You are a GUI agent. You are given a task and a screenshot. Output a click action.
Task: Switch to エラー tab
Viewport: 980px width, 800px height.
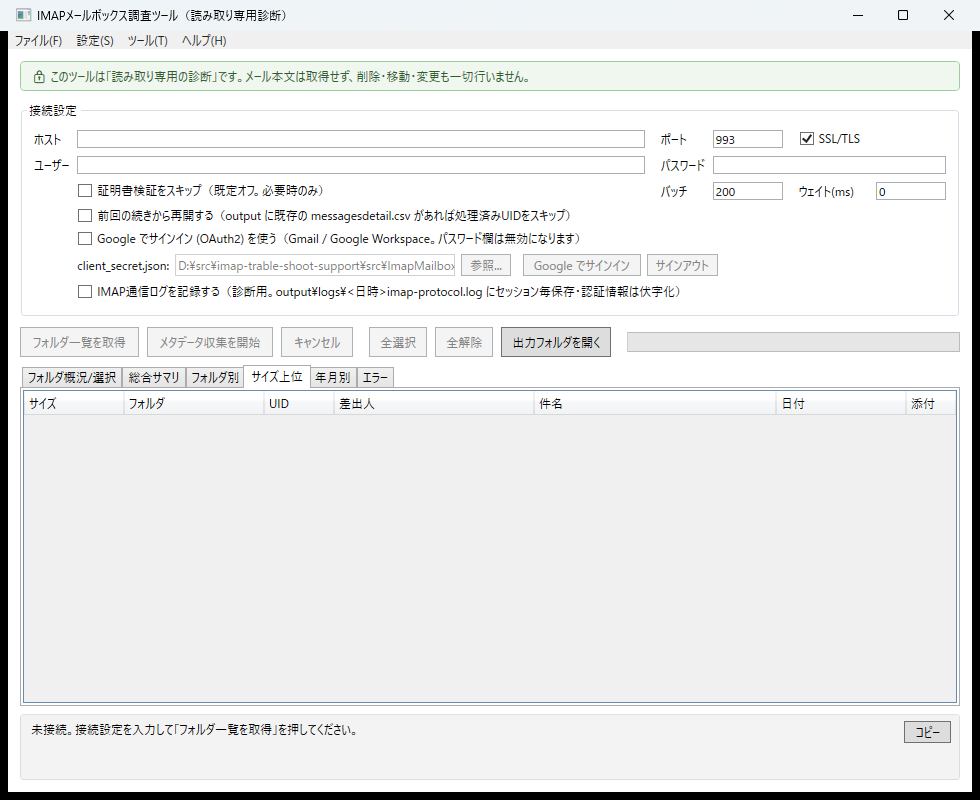coord(375,378)
